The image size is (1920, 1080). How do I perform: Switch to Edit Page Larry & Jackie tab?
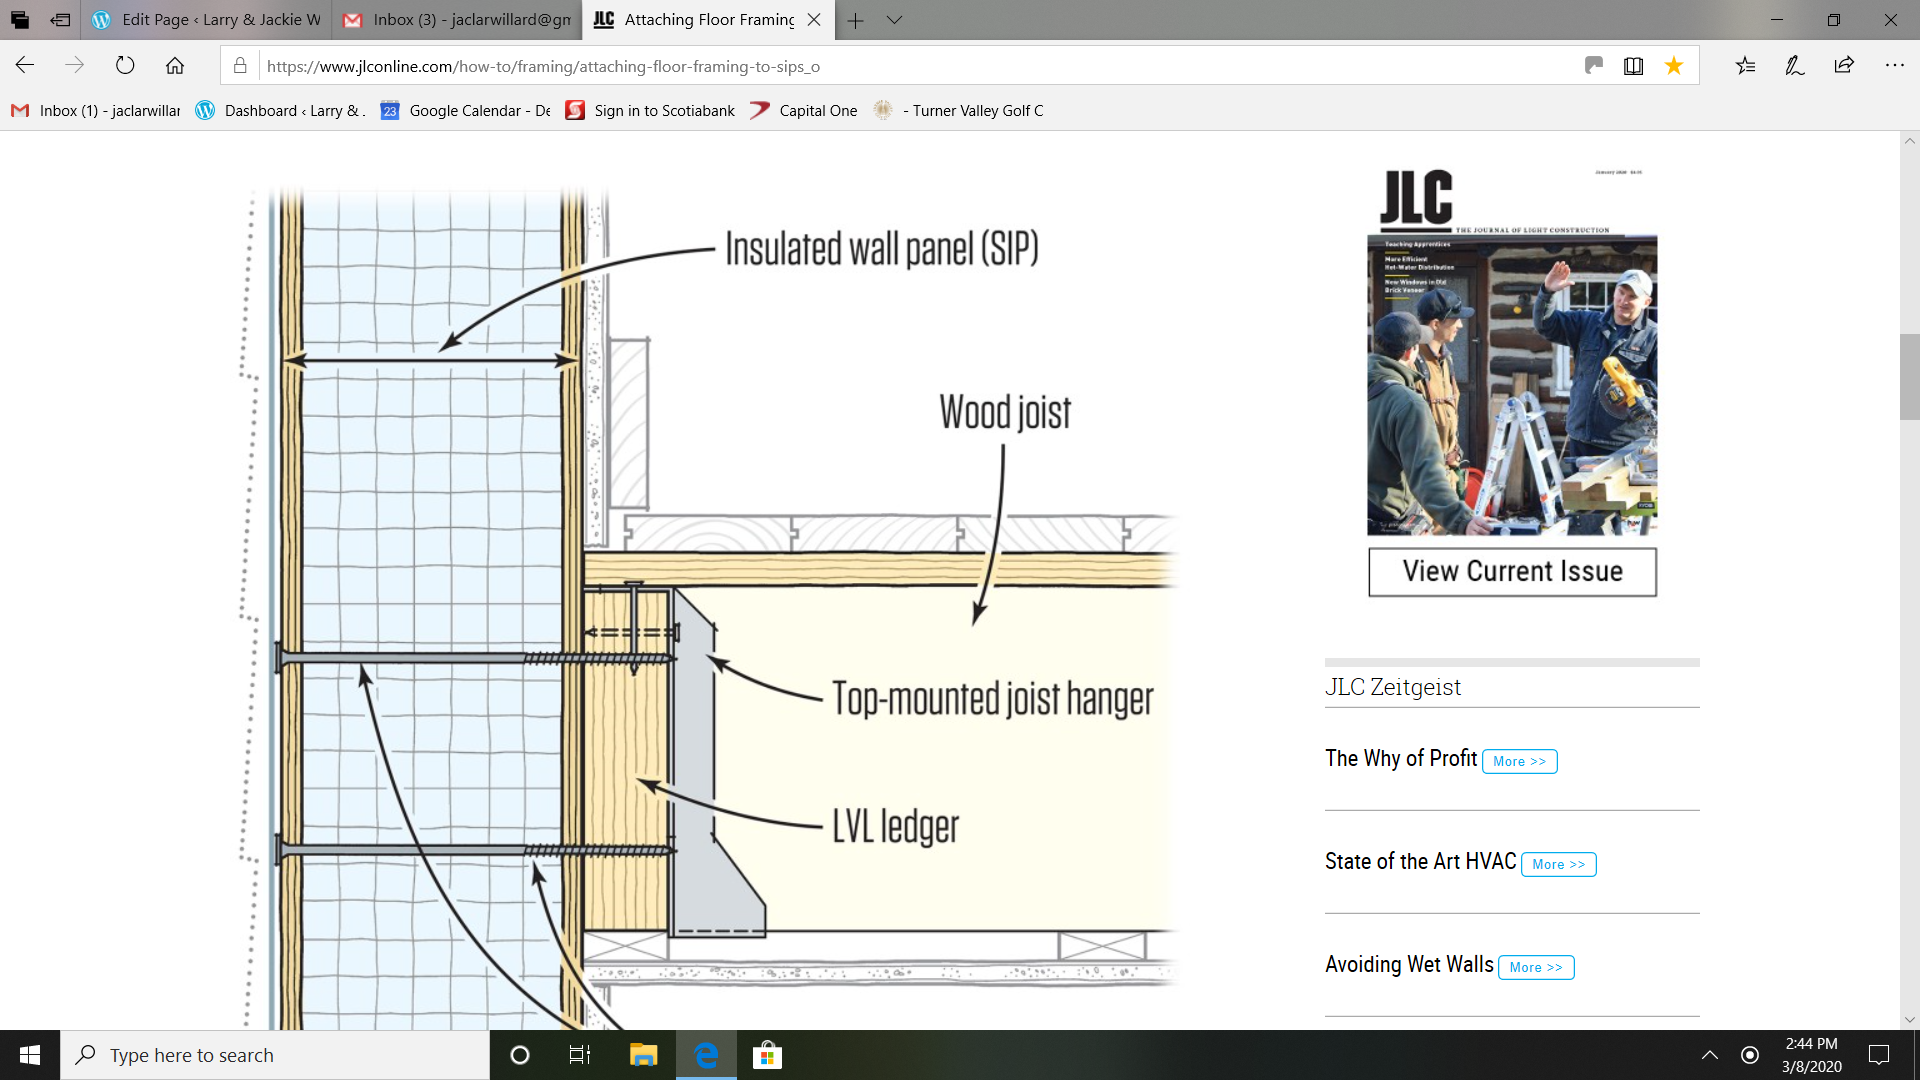click(208, 20)
